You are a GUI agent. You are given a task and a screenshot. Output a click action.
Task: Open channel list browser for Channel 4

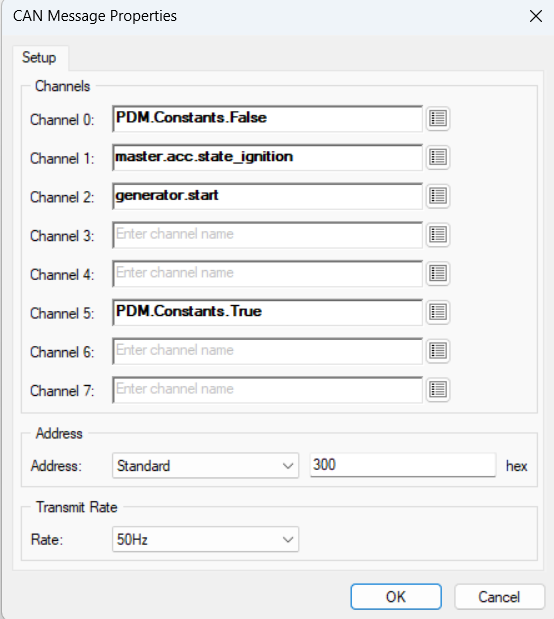pos(438,273)
